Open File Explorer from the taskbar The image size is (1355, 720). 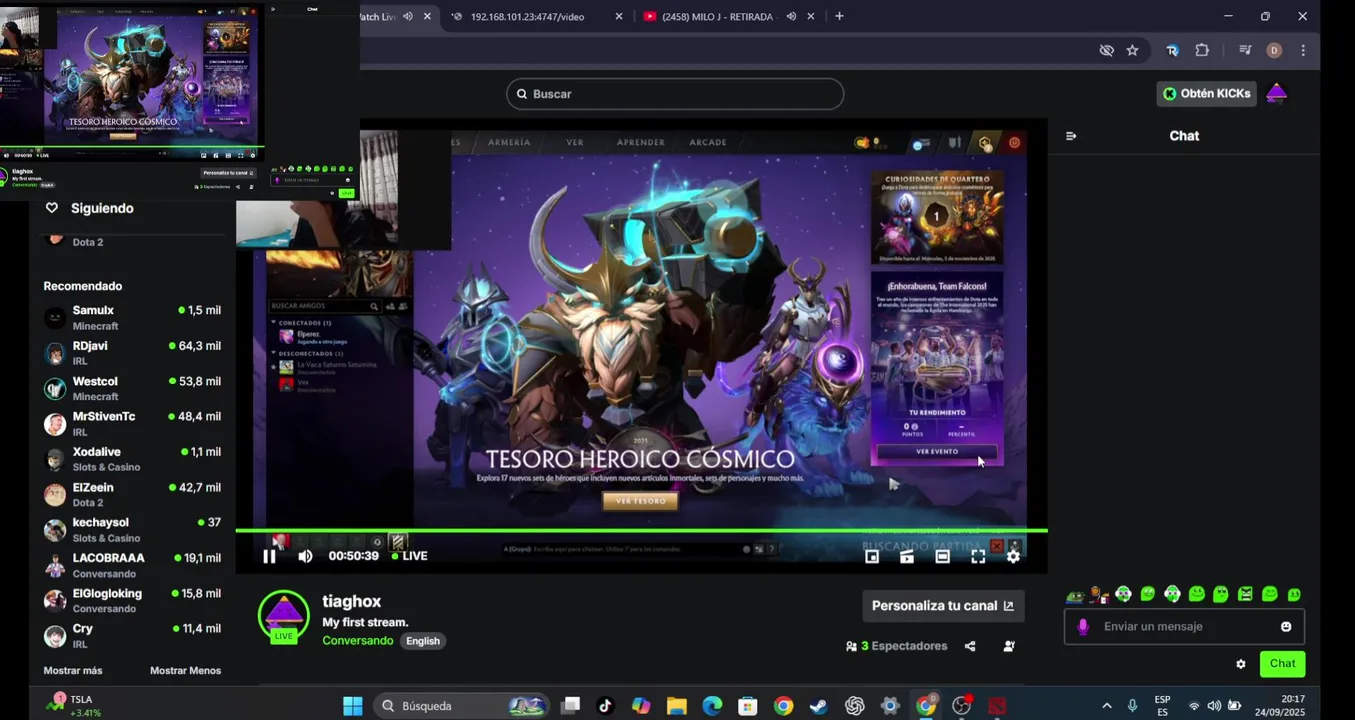tap(676, 706)
